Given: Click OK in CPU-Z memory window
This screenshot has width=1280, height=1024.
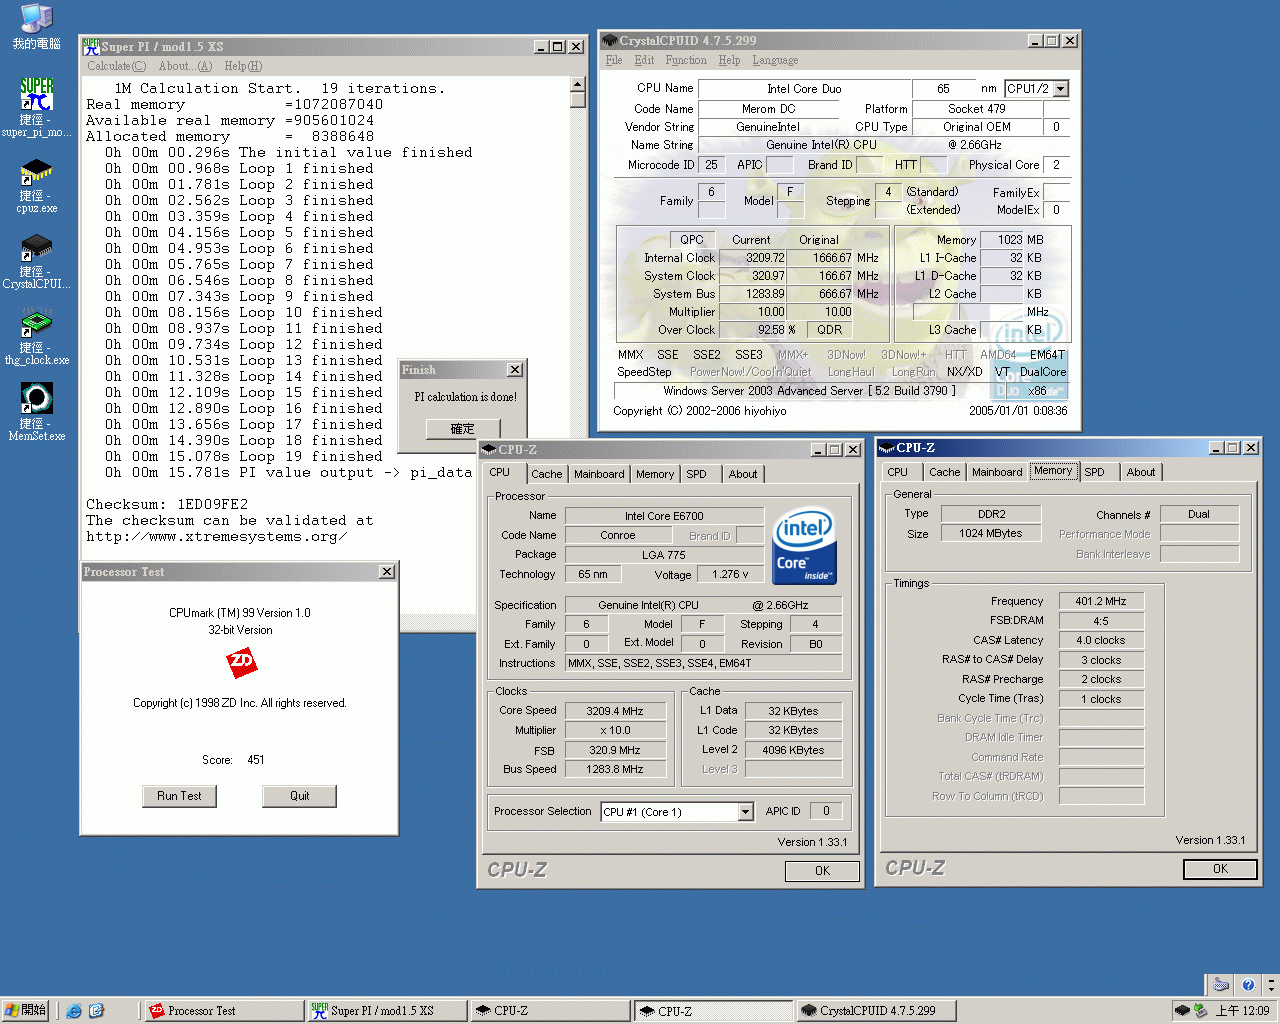Looking at the screenshot, I should [1220, 869].
